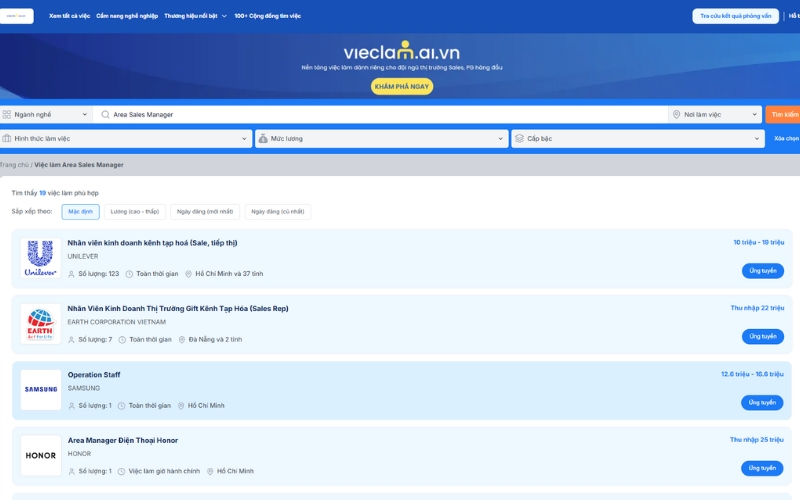The width and height of the screenshot is (800, 500).
Task: Click clock icon in Samsung row
Action: (121, 406)
